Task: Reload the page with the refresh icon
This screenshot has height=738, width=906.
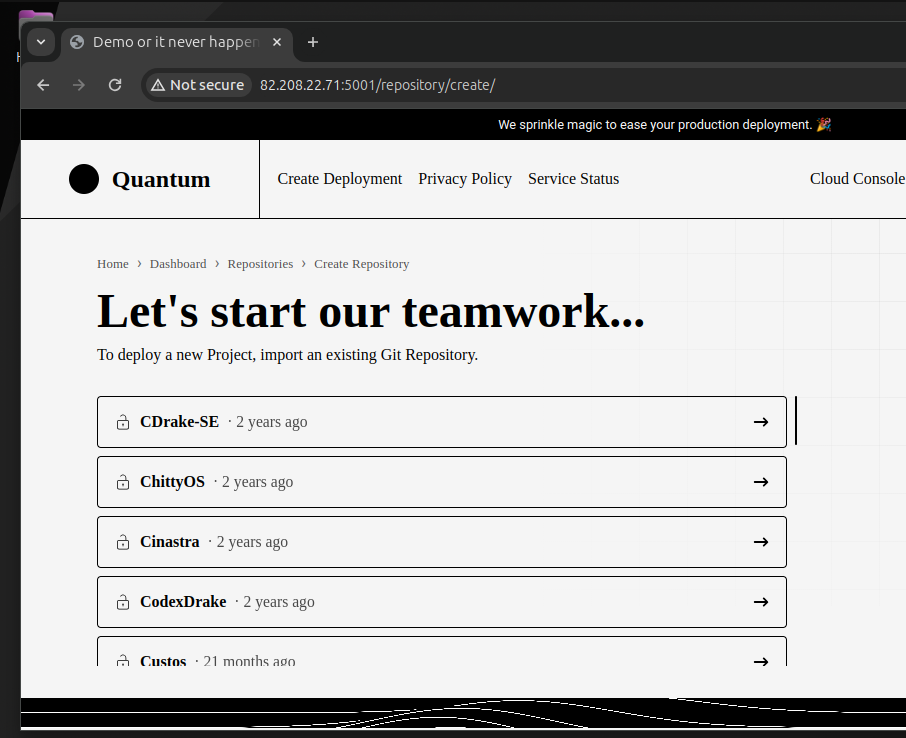Action: pos(114,85)
